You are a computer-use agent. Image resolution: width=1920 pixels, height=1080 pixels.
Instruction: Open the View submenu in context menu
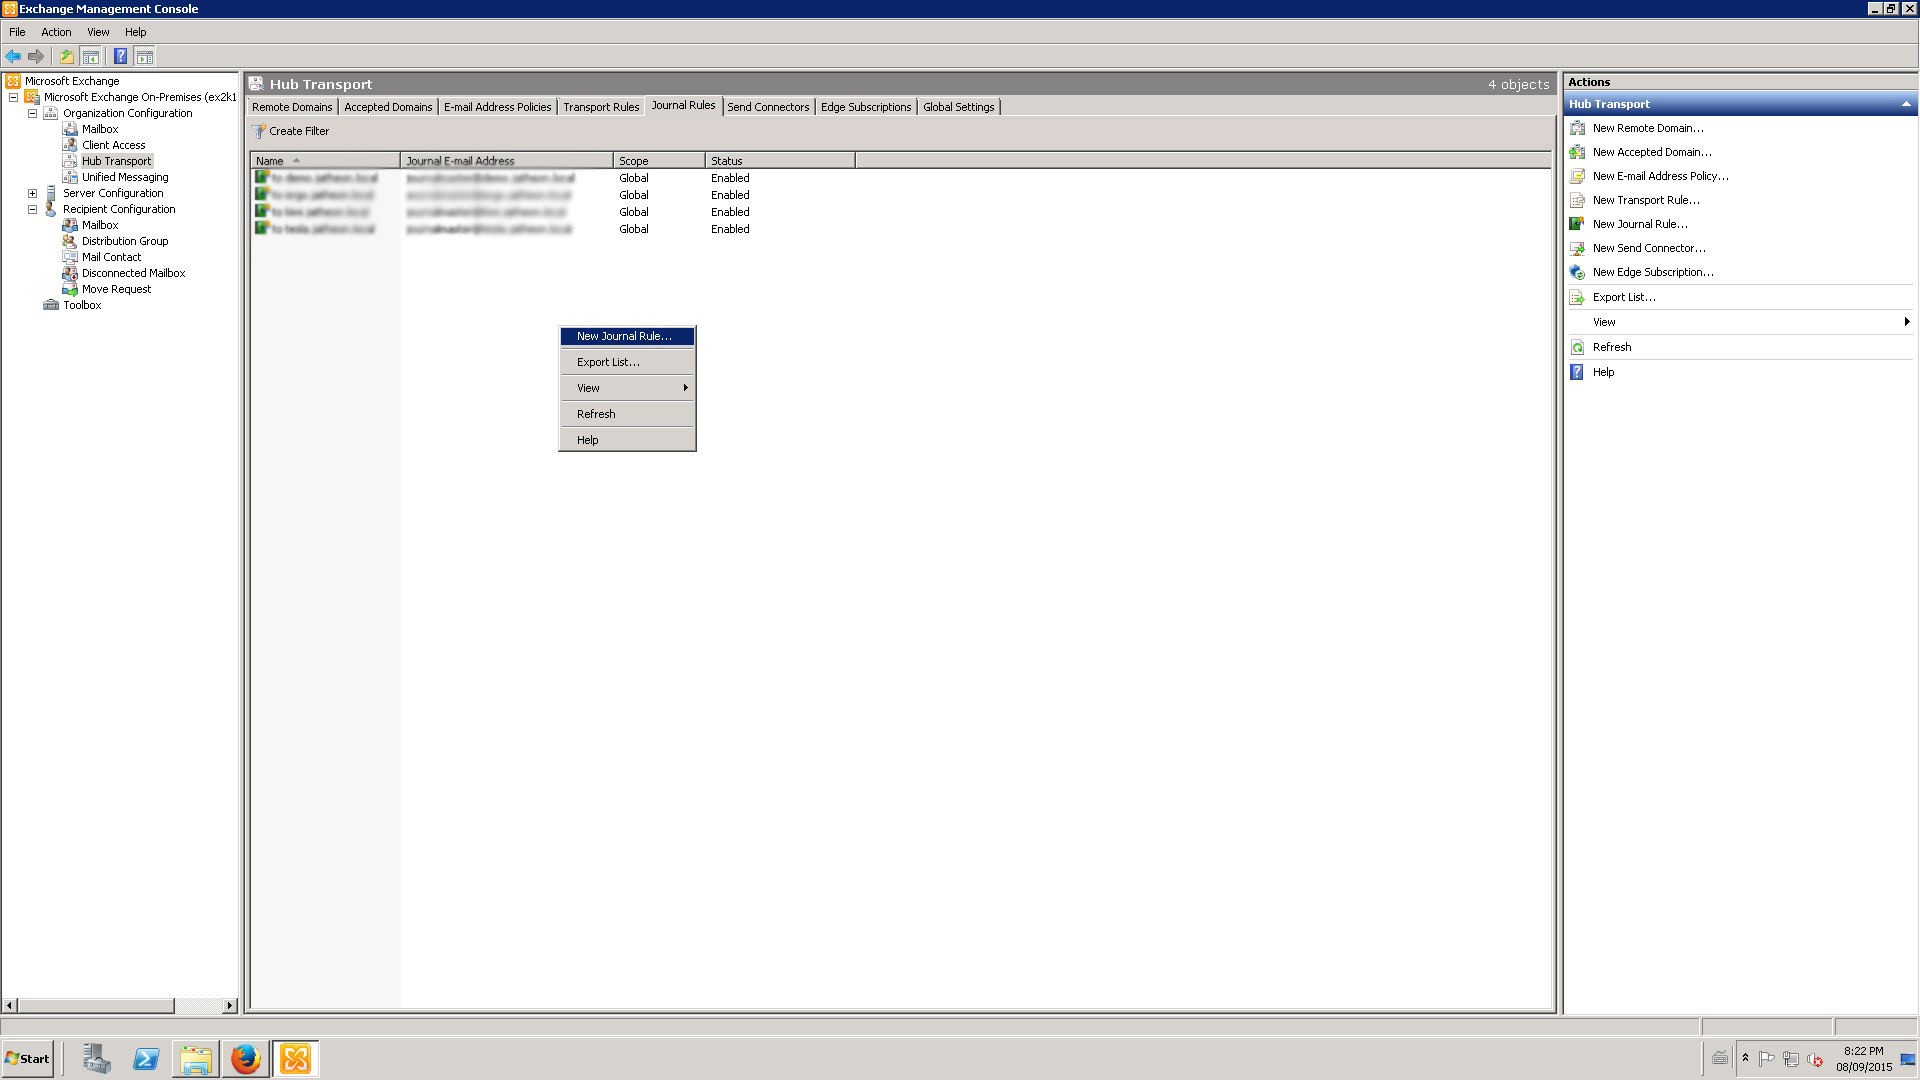(627, 388)
